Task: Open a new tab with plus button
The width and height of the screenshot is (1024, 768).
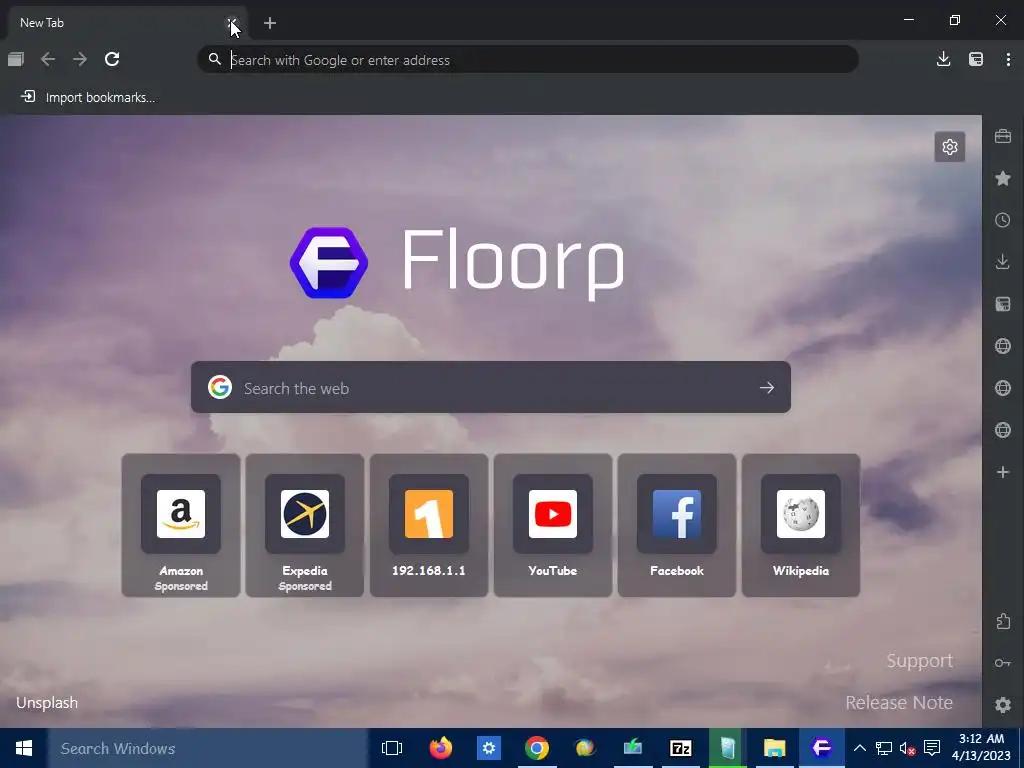Action: 270,24
